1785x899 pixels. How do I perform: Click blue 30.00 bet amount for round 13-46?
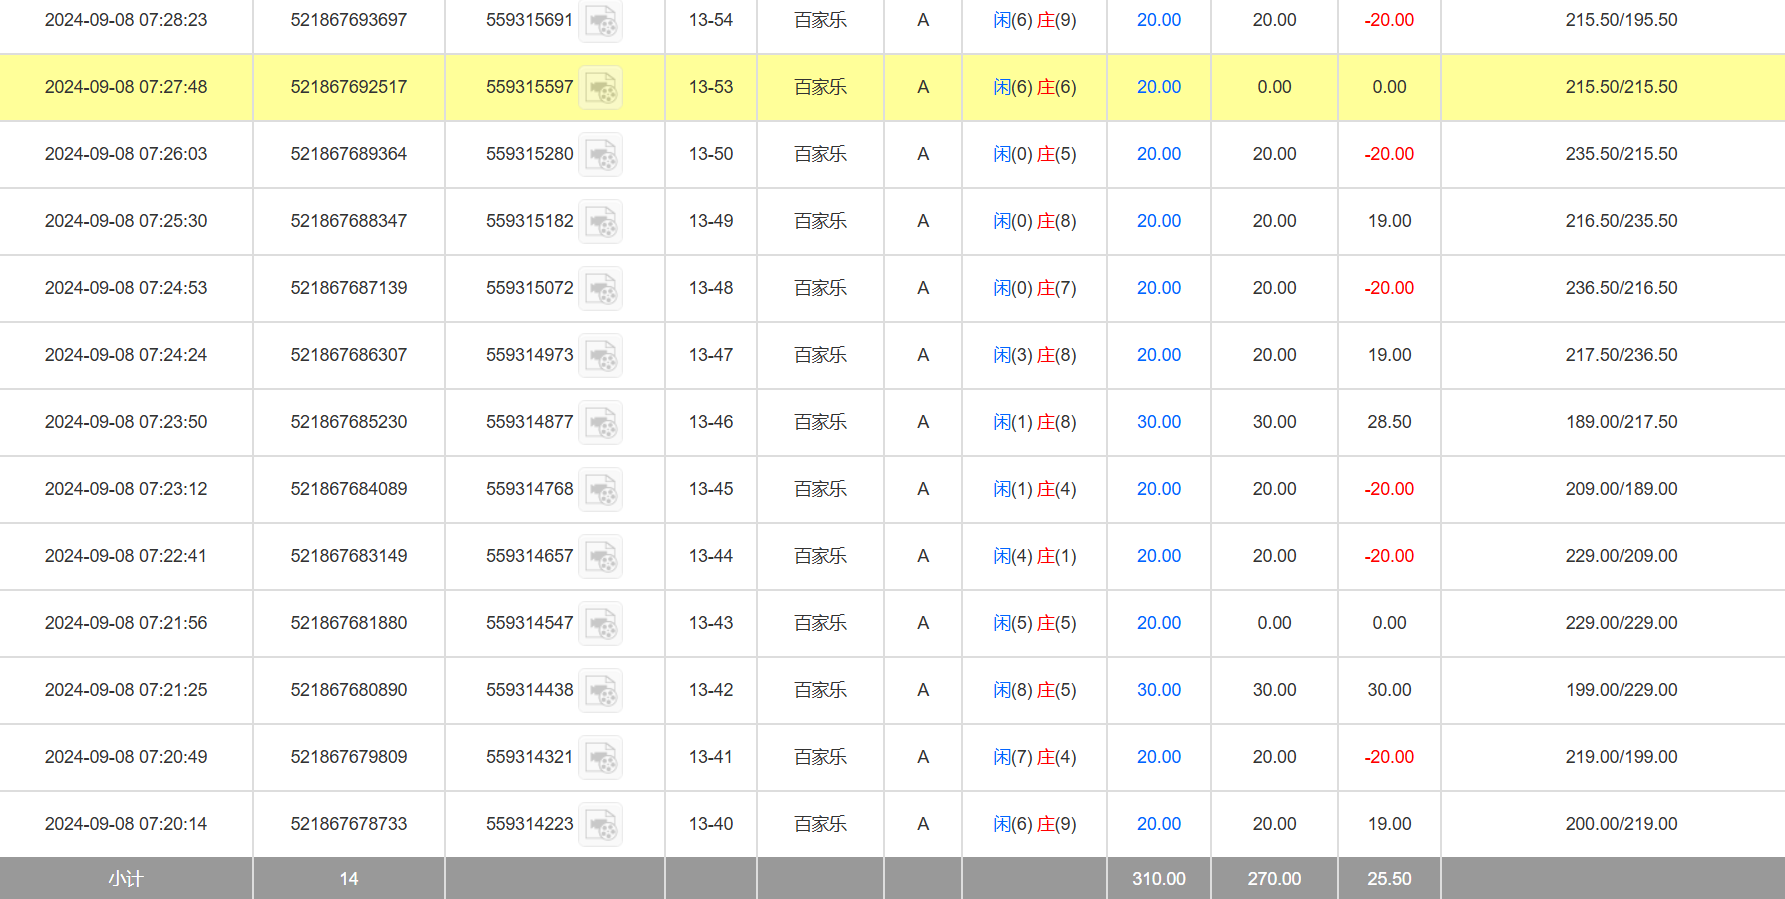tap(1158, 422)
